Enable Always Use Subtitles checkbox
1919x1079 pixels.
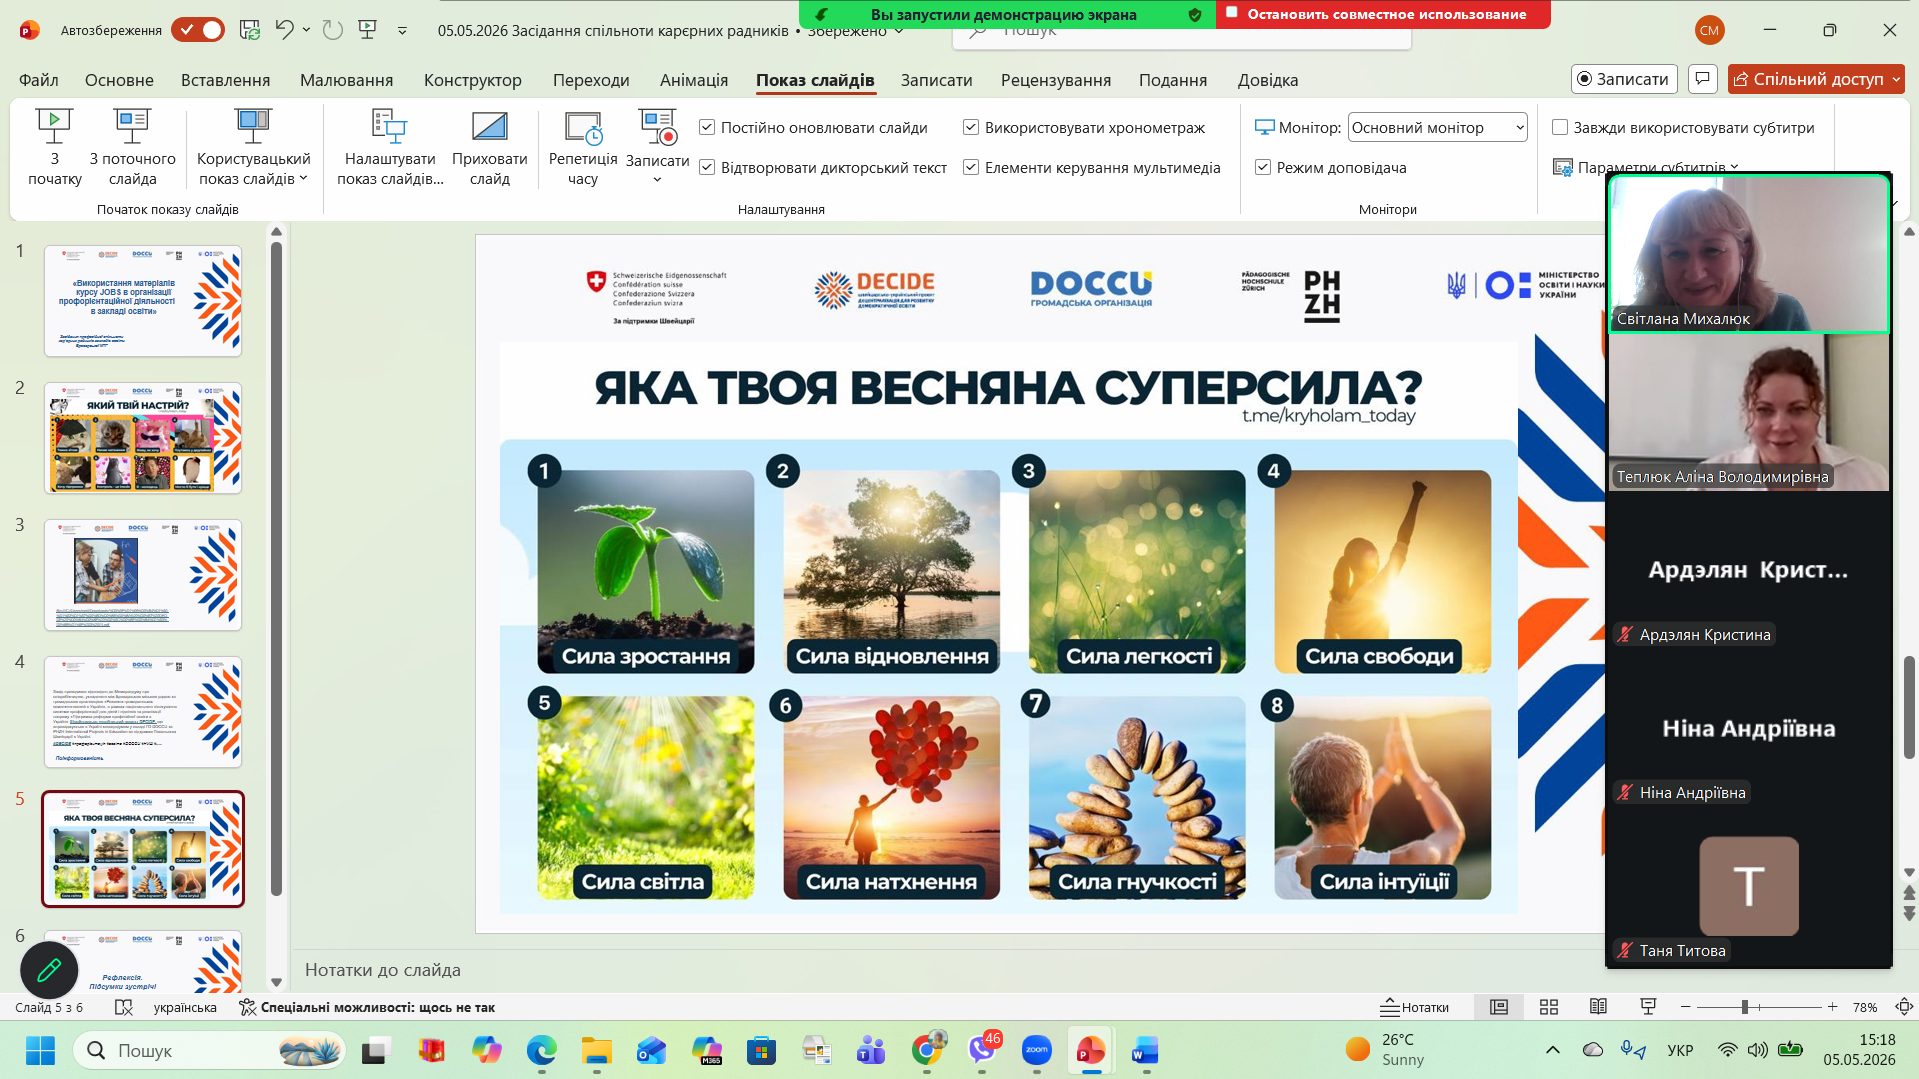click(1560, 127)
